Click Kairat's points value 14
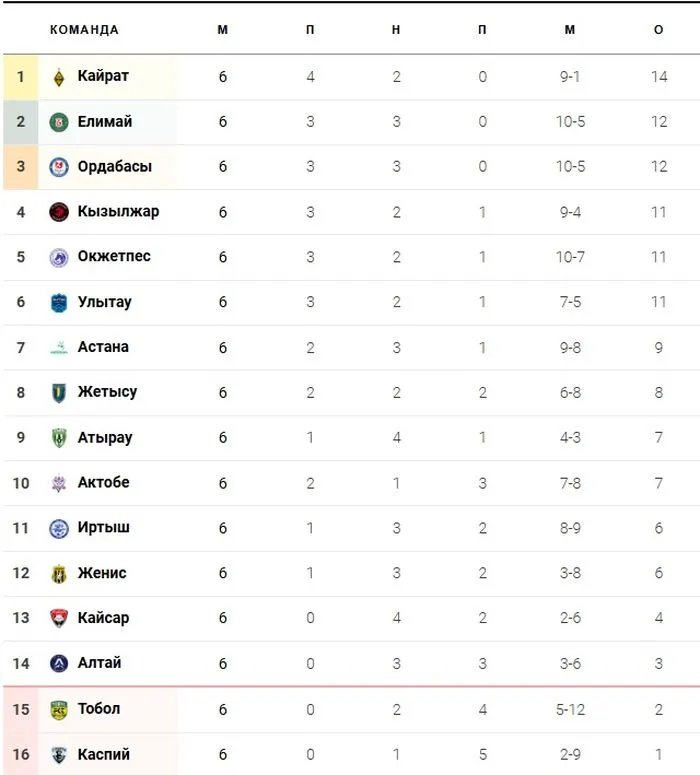 (658, 77)
